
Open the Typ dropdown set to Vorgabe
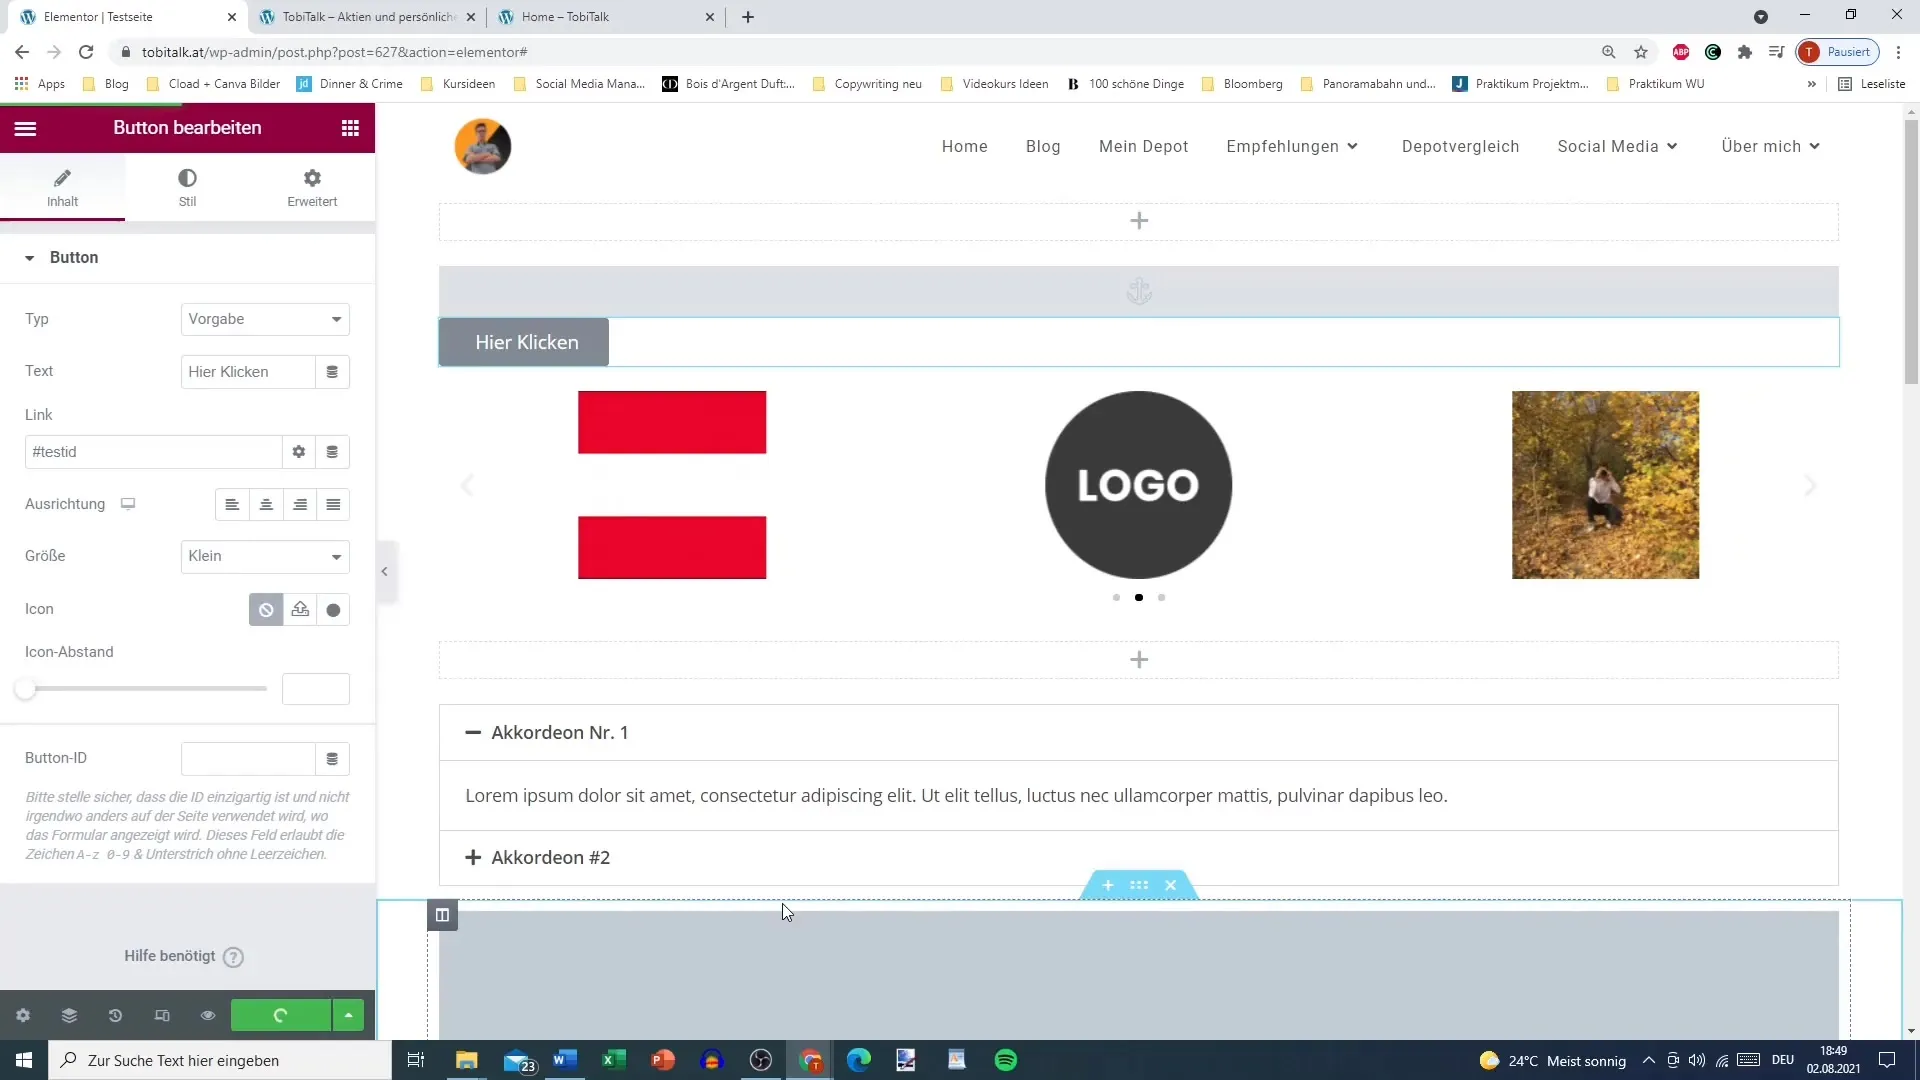coord(265,319)
